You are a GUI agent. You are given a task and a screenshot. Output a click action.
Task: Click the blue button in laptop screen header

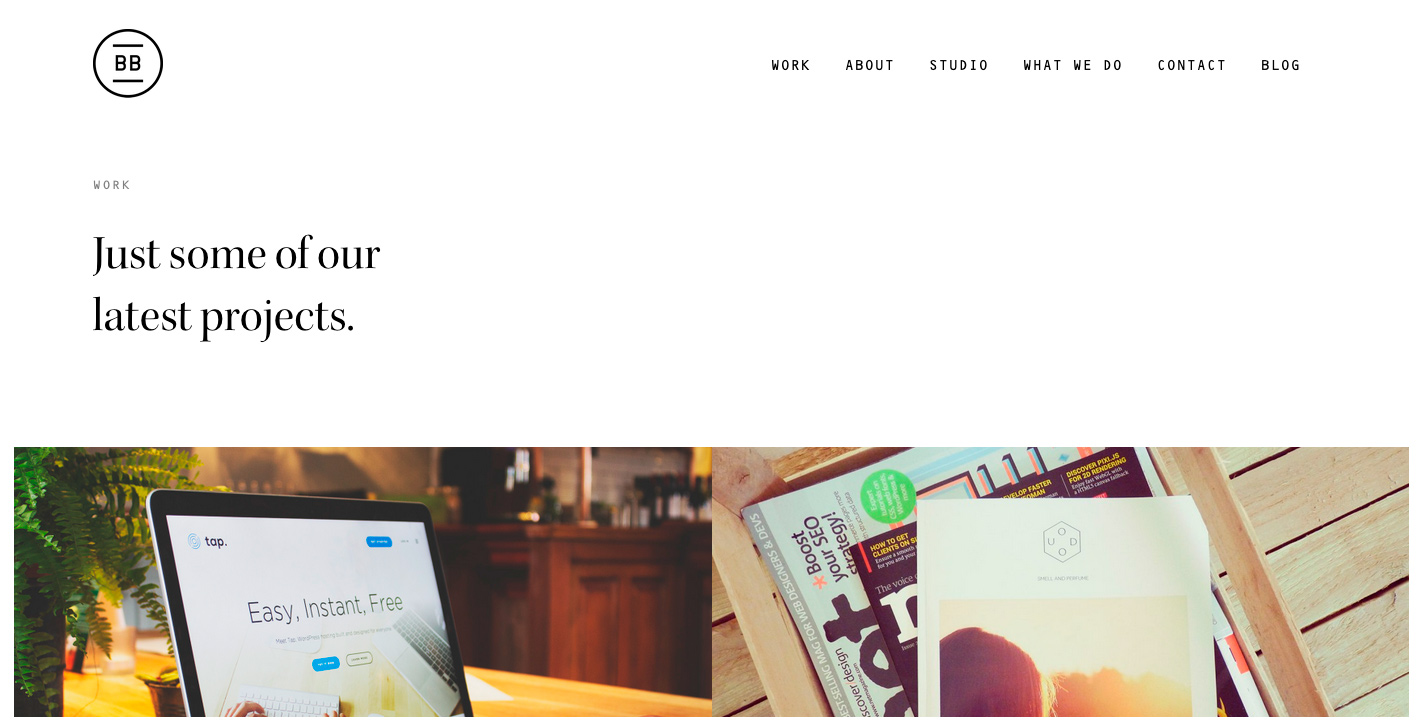click(x=379, y=541)
